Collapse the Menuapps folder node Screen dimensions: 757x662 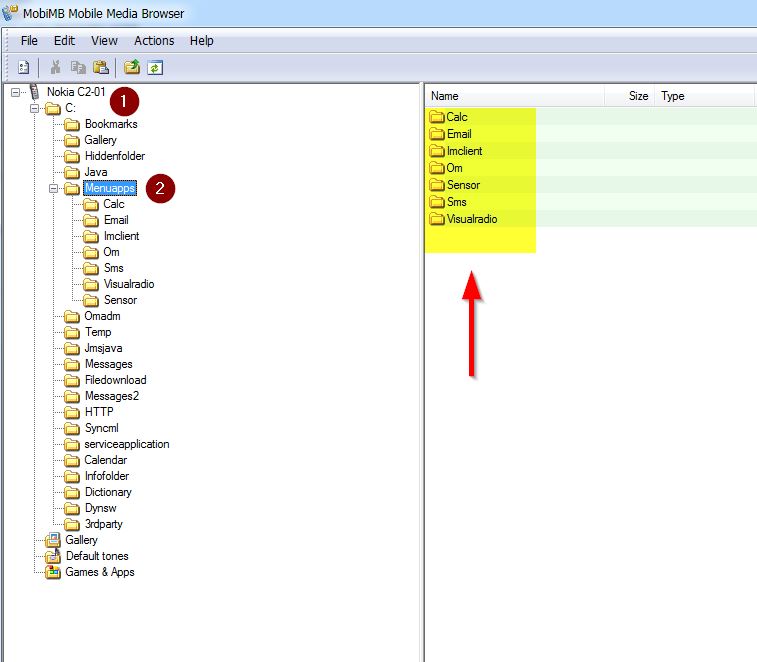click(x=54, y=188)
